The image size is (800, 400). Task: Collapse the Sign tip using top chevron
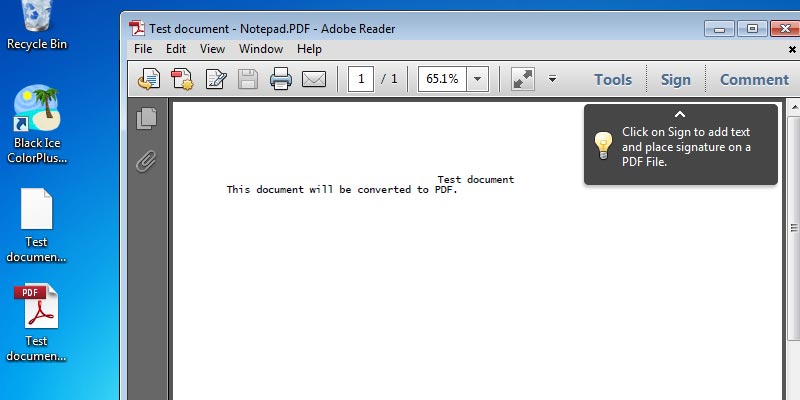pyautogui.click(x=681, y=114)
